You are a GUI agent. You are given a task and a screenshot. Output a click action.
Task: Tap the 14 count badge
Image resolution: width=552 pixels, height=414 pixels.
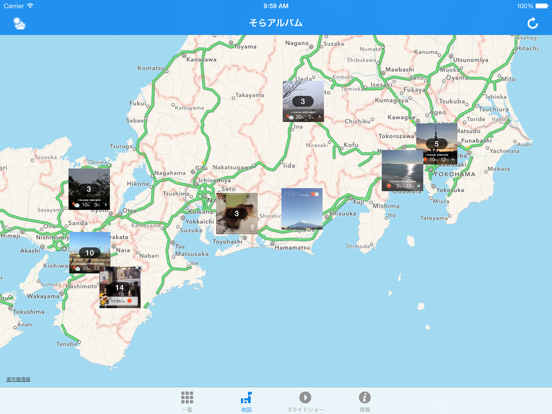pyautogui.click(x=120, y=288)
